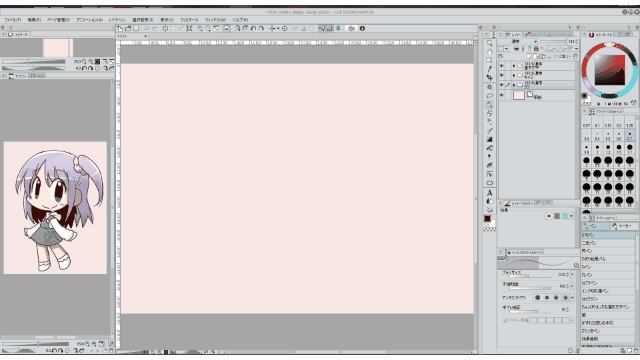This screenshot has height=360, width=640.
Task: Click the New document toolbar icon
Action: [x=120, y=29]
